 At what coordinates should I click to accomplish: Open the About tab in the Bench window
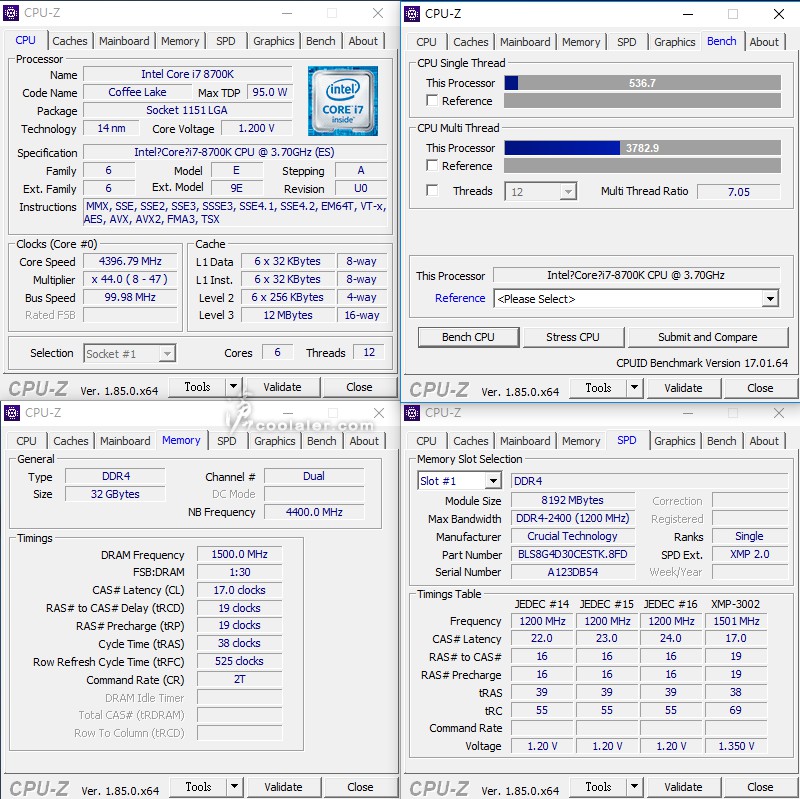pos(764,42)
